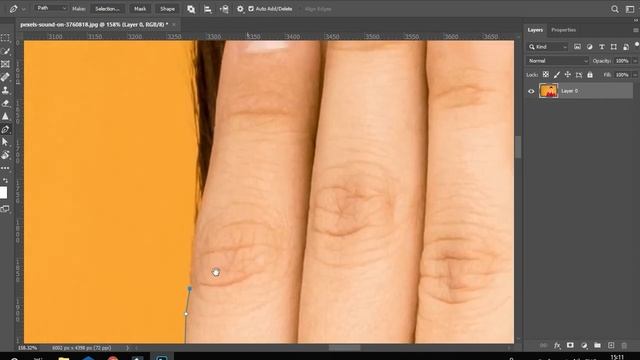This screenshot has height=360, width=640.
Task: Click the Layer 0 thumbnail
Action: click(548, 91)
